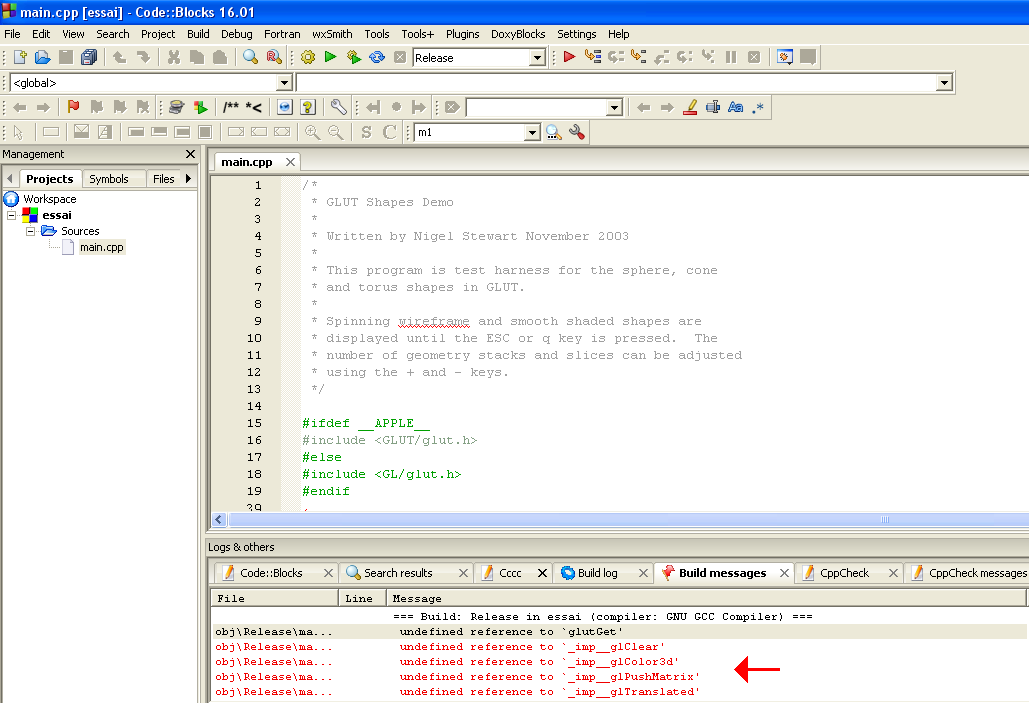Open the incremental search history dropdown
Image resolution: width=1029 pixels, height=703 pixels.
[614, 108]
